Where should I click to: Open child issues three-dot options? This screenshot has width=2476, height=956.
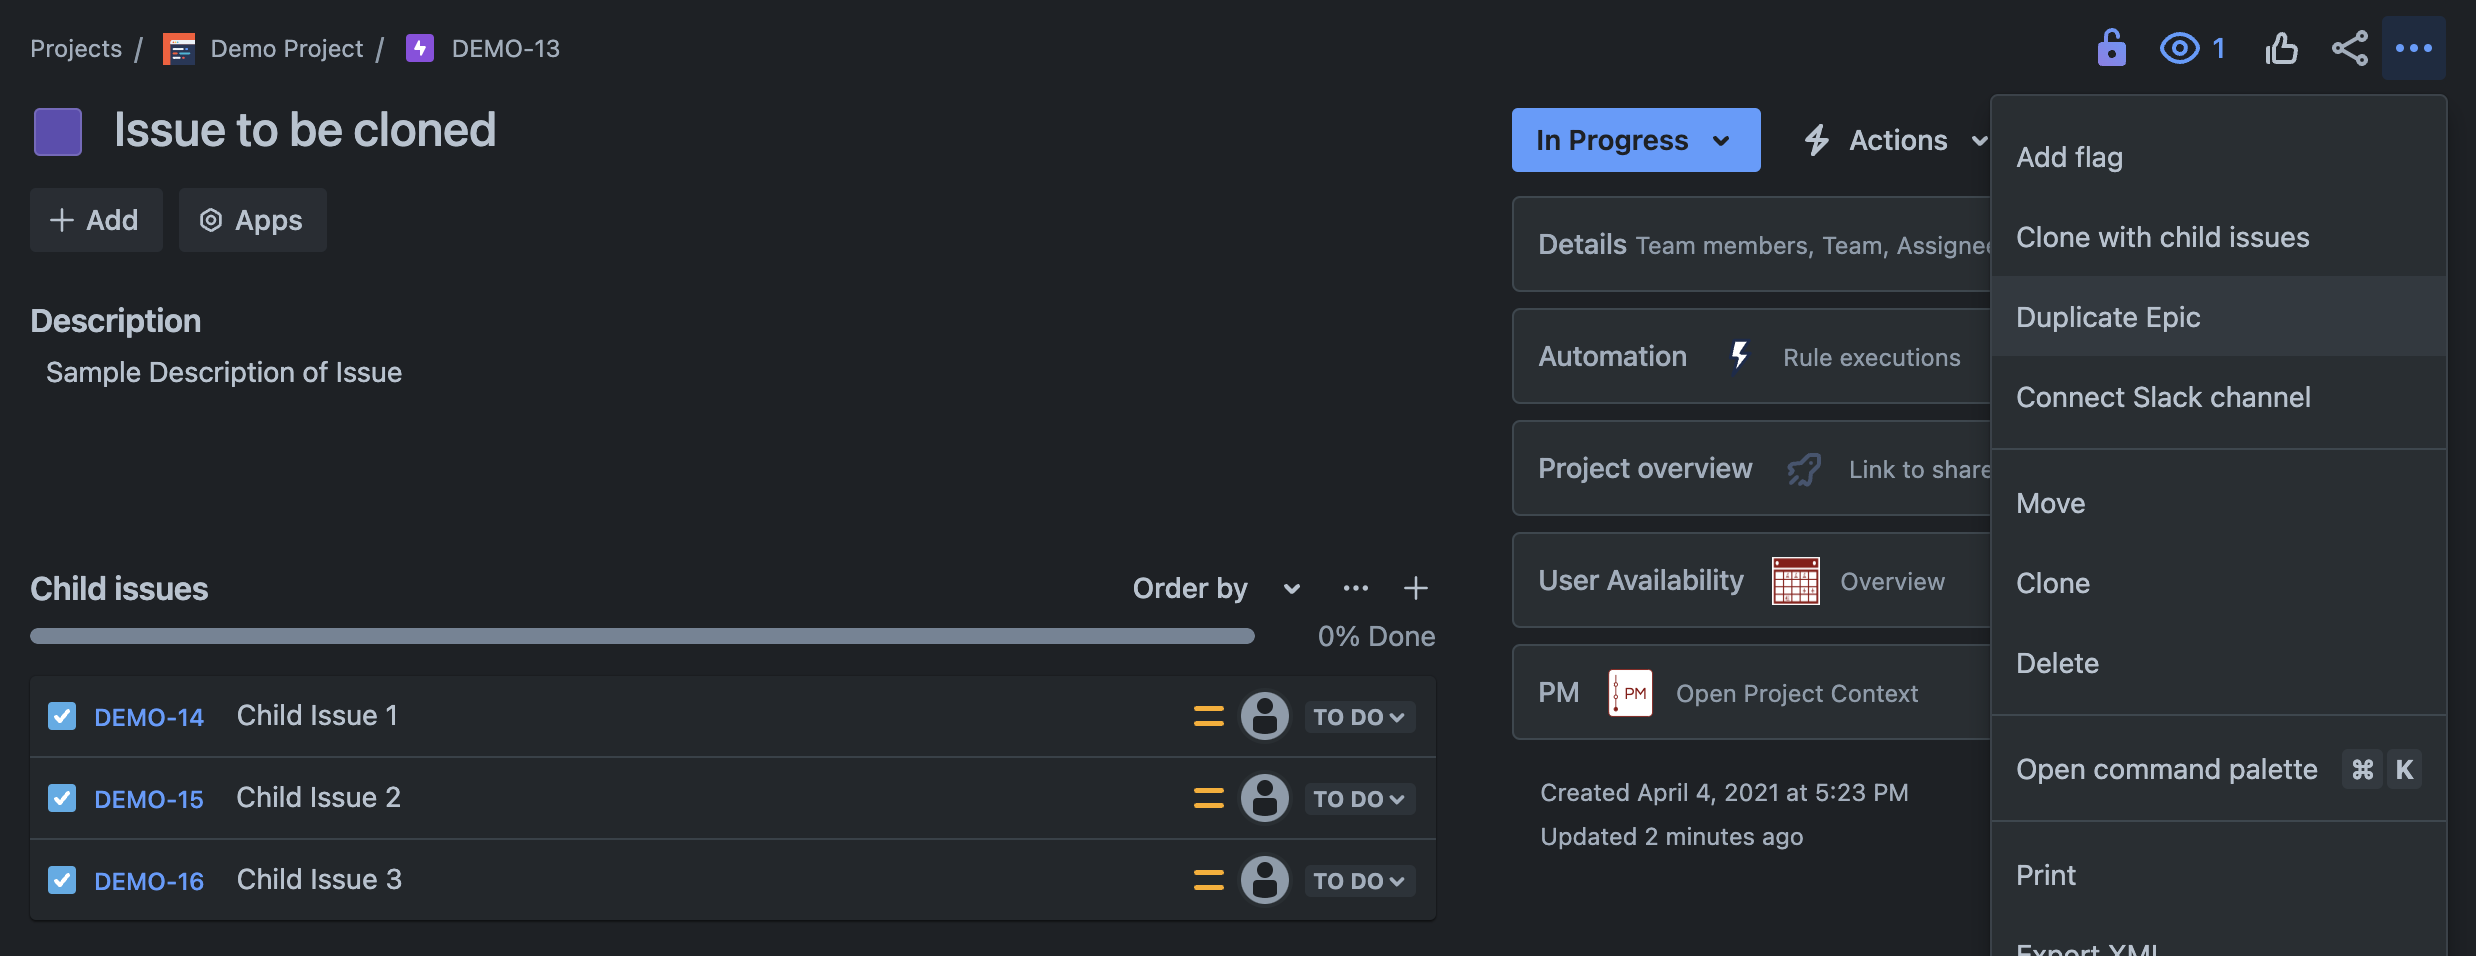click(1355, 588)
